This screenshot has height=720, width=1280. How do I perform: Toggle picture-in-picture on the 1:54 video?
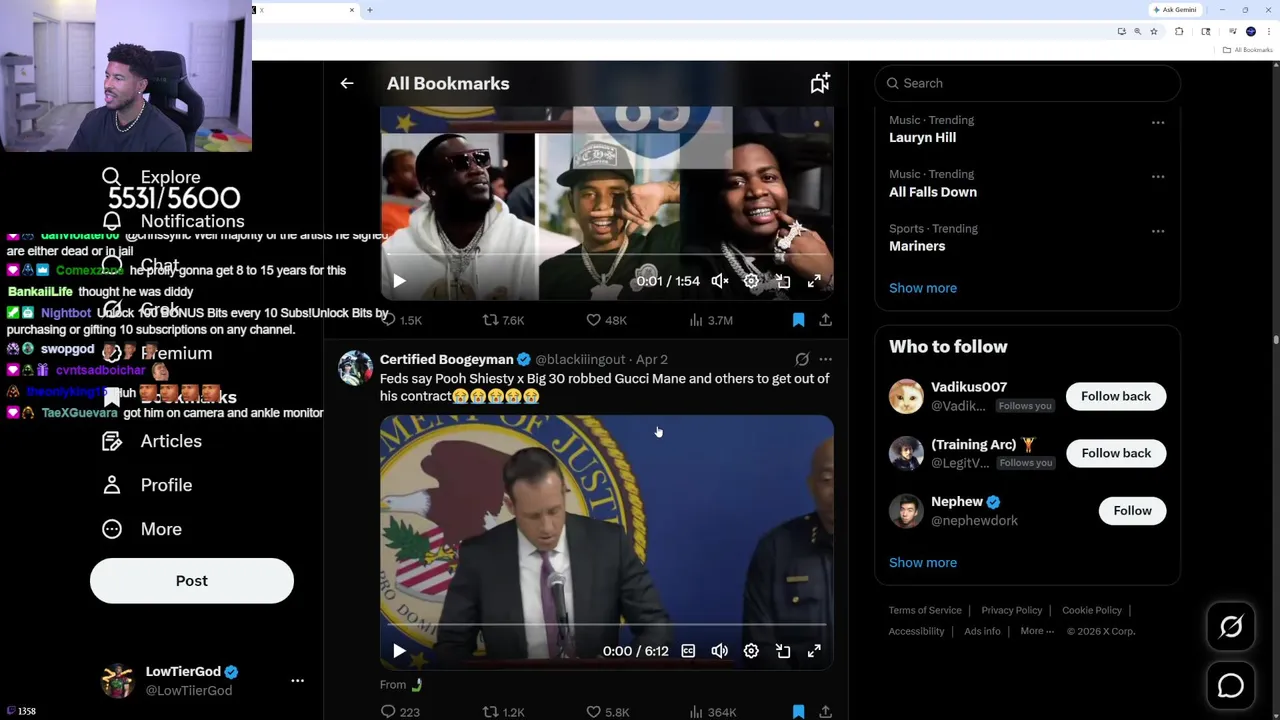tap(783, 281)
